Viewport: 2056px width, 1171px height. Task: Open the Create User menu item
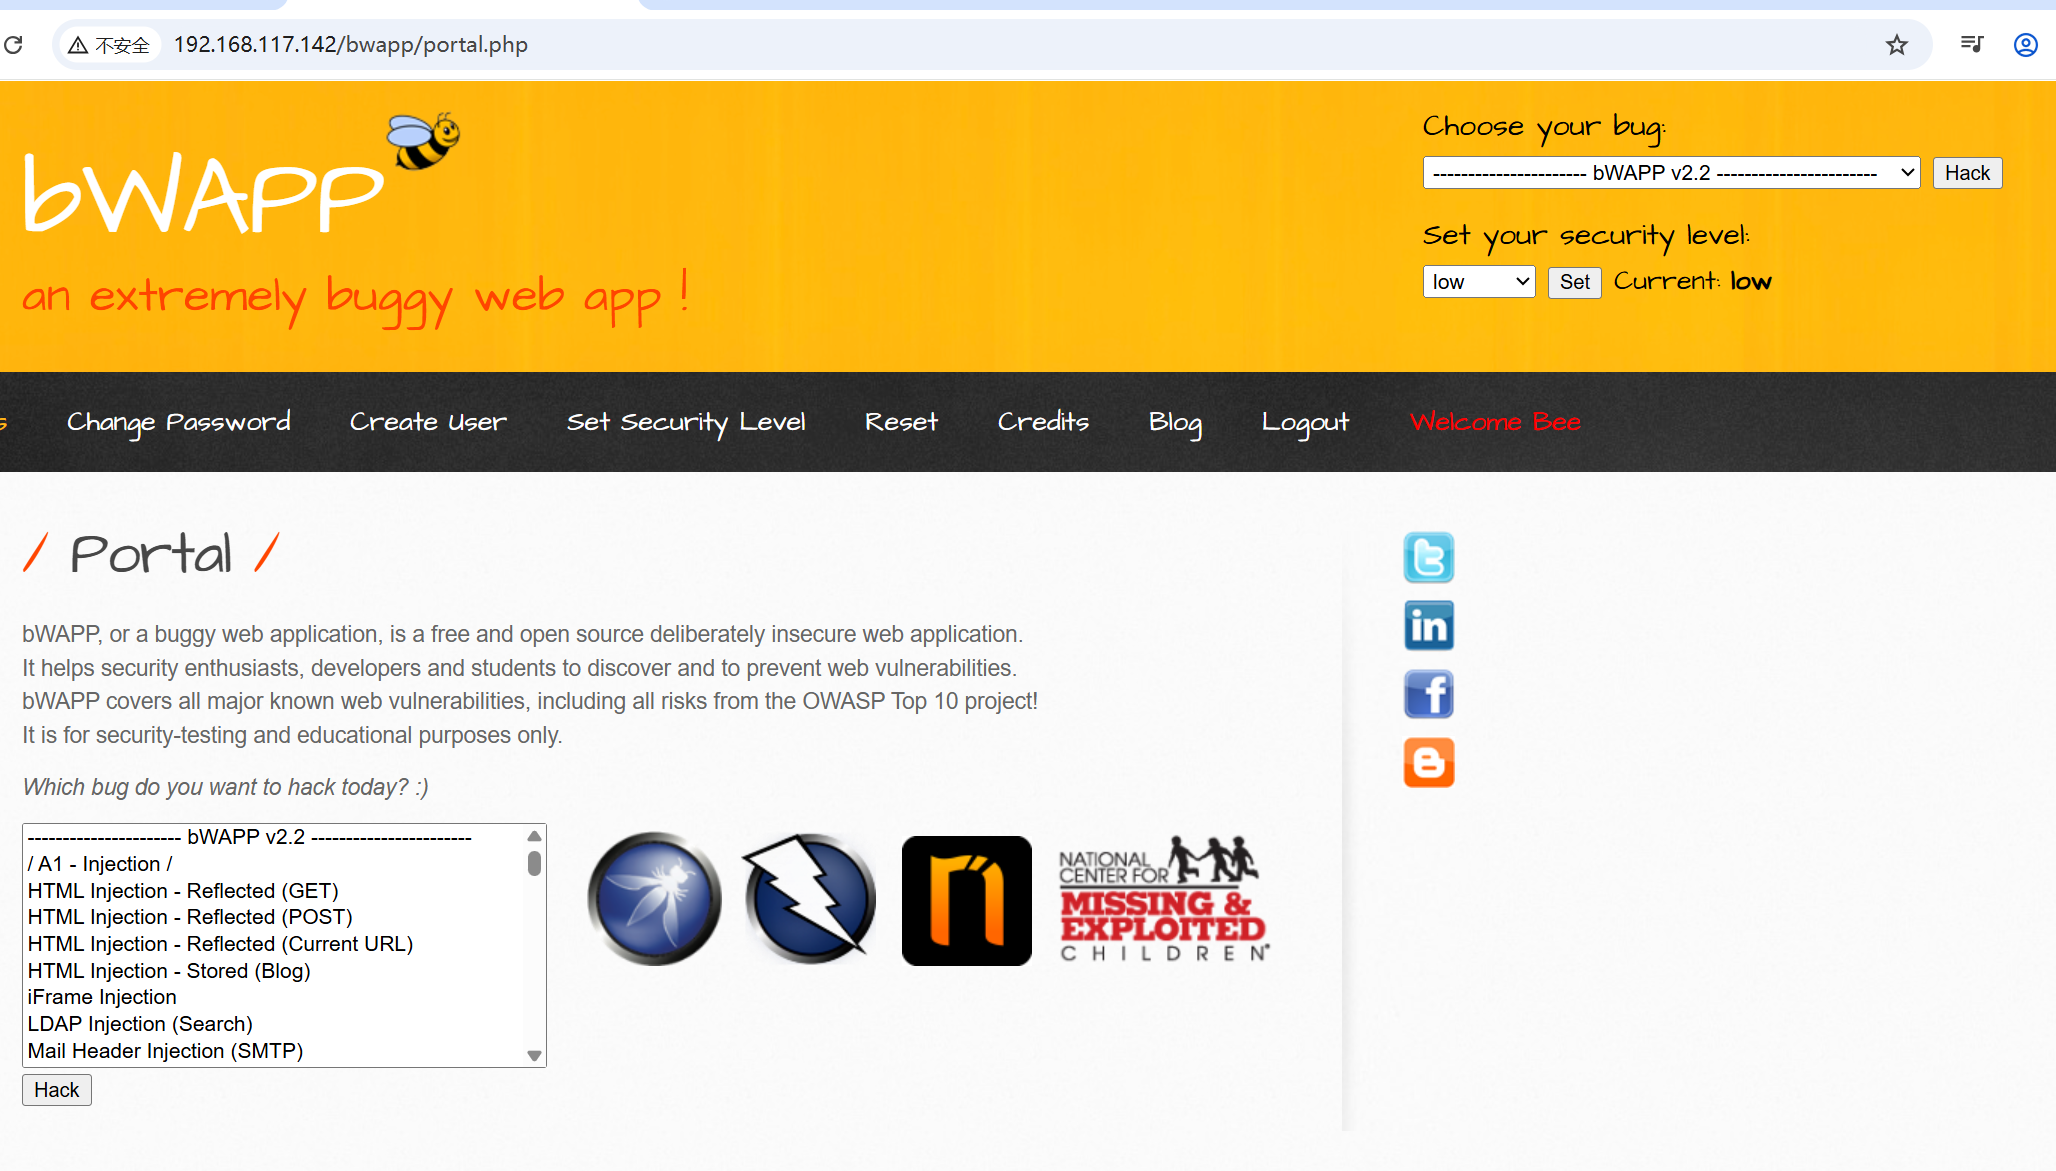point(428,422)
